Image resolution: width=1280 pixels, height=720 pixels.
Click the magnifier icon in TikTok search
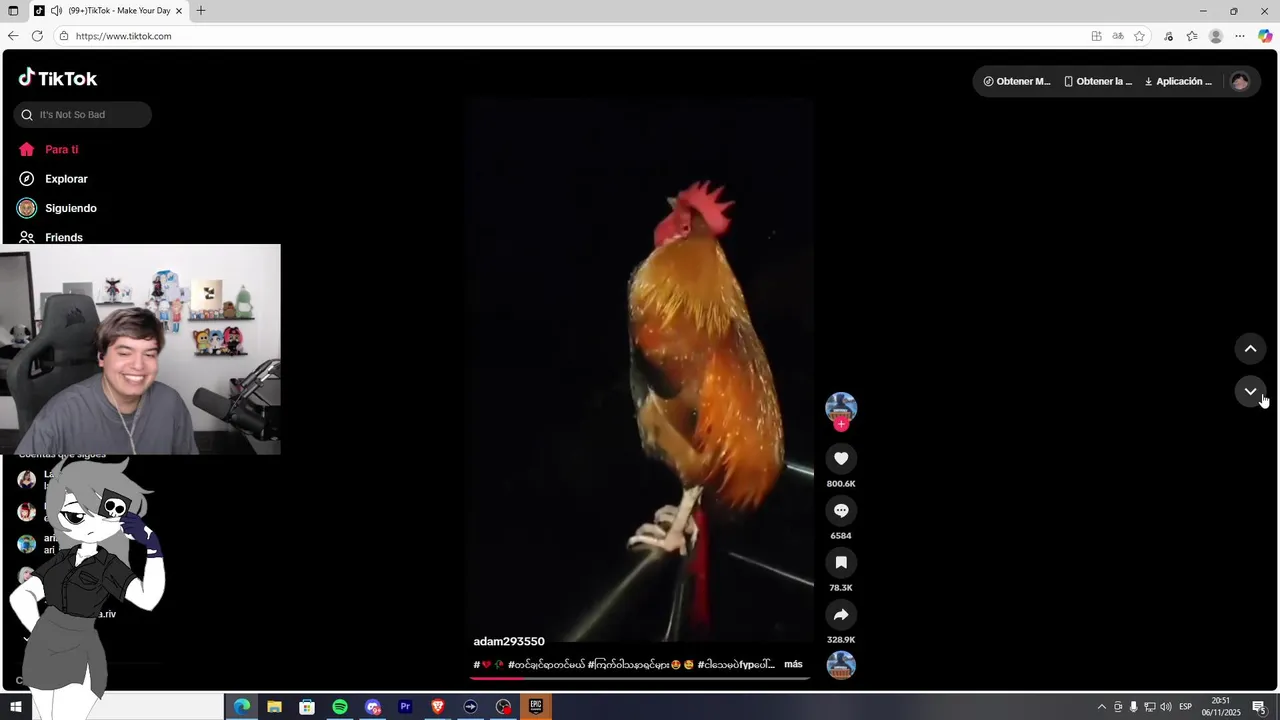pos(27,114)
